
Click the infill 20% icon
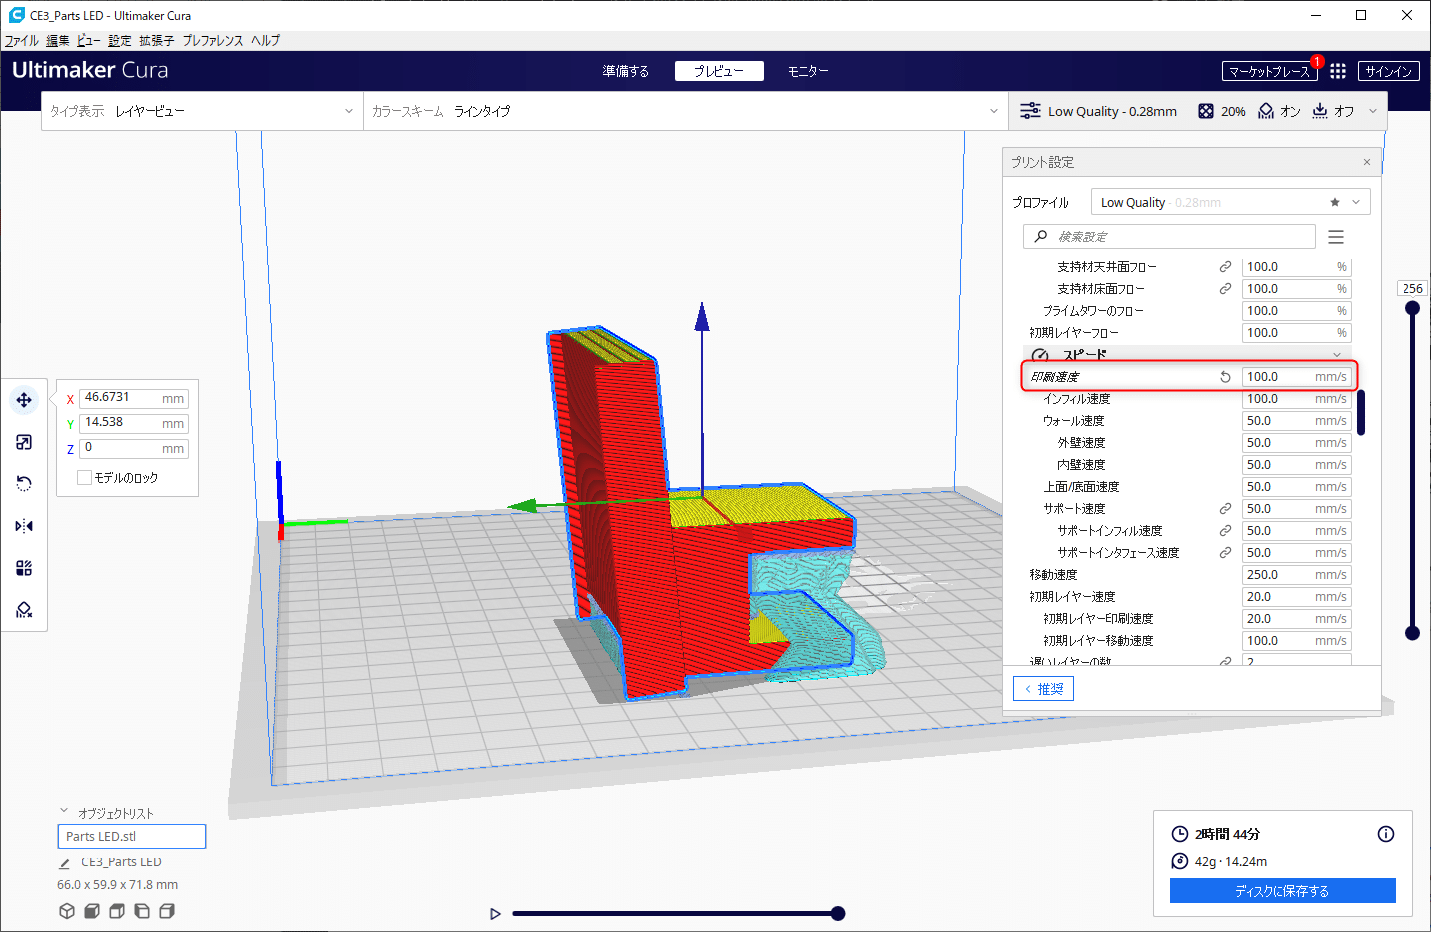click(1206, 111)
